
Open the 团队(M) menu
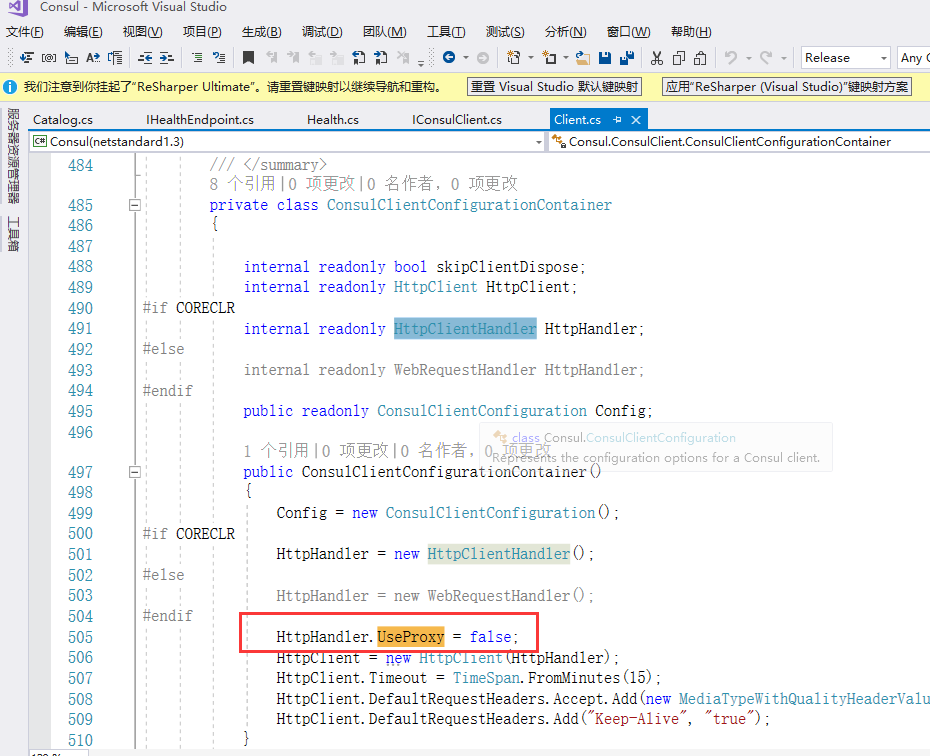384,32
